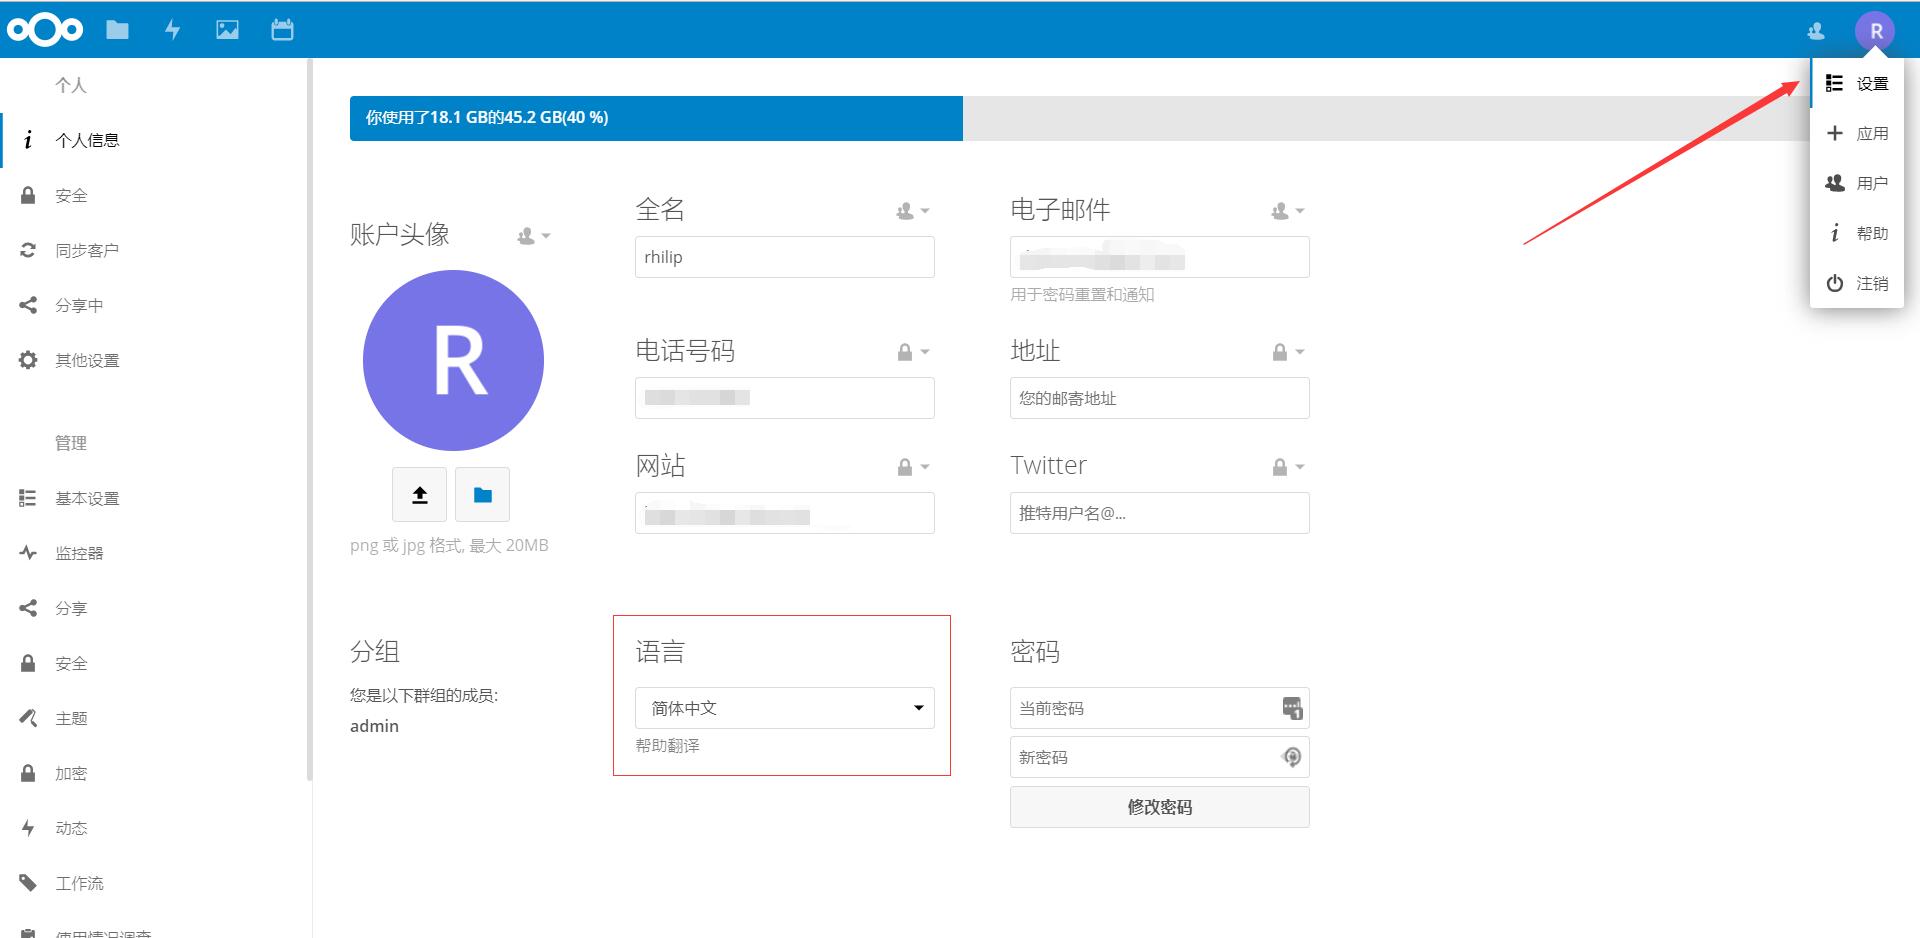
Task: Click the gear icon beside 其他设置
Action: (28, 360)
